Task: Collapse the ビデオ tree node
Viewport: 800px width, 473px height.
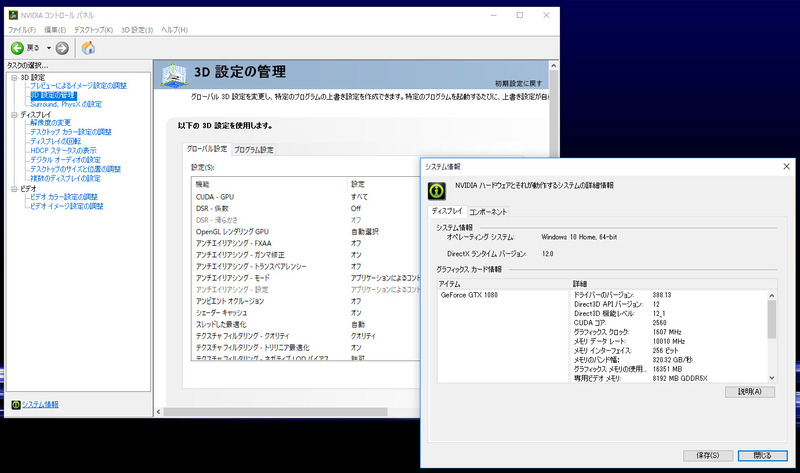Action: [14, 189]
